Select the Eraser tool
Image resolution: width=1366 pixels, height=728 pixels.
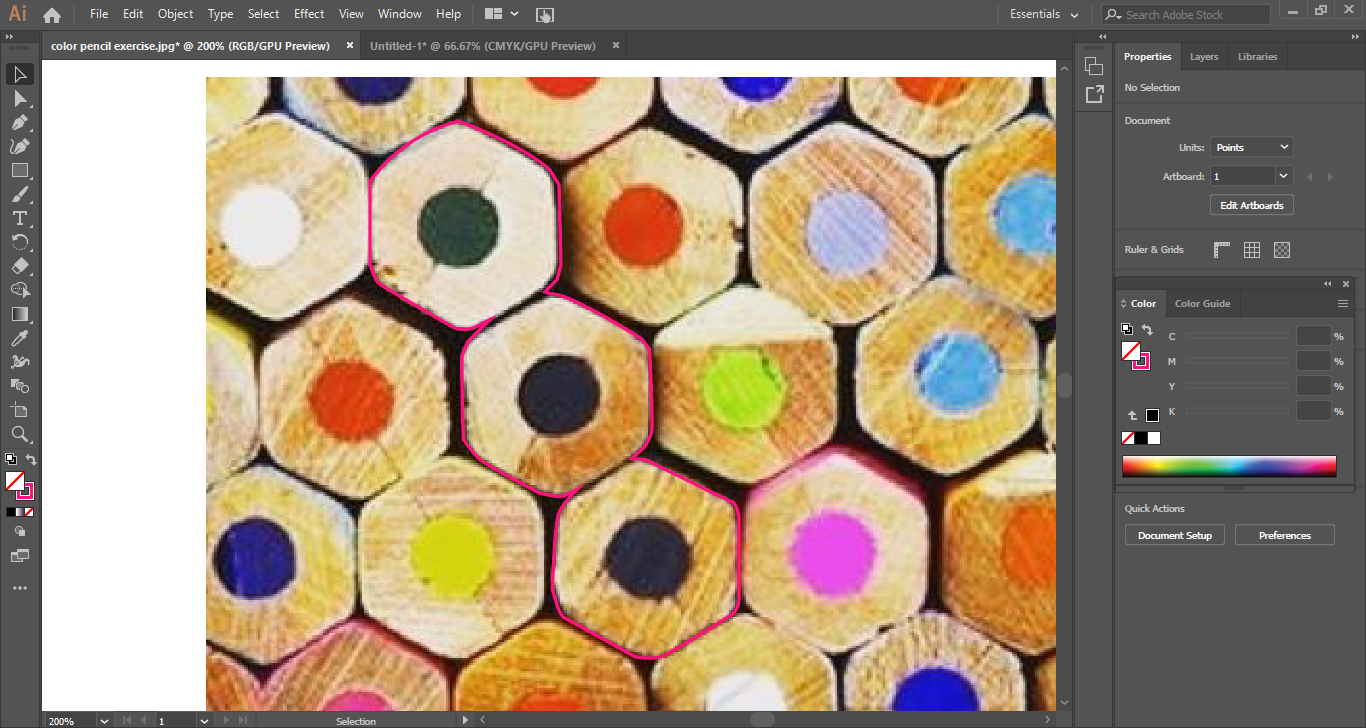[19, 266]
